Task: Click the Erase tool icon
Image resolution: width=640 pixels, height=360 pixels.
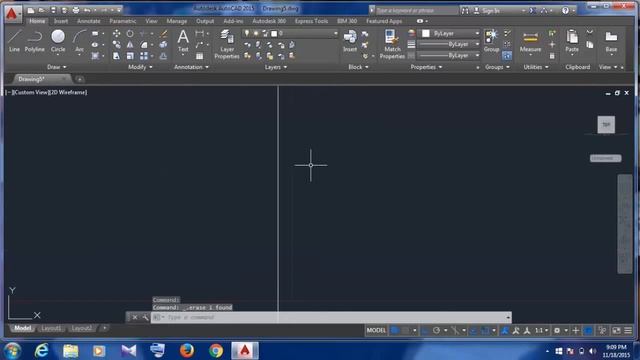Action: click(164, 33)
